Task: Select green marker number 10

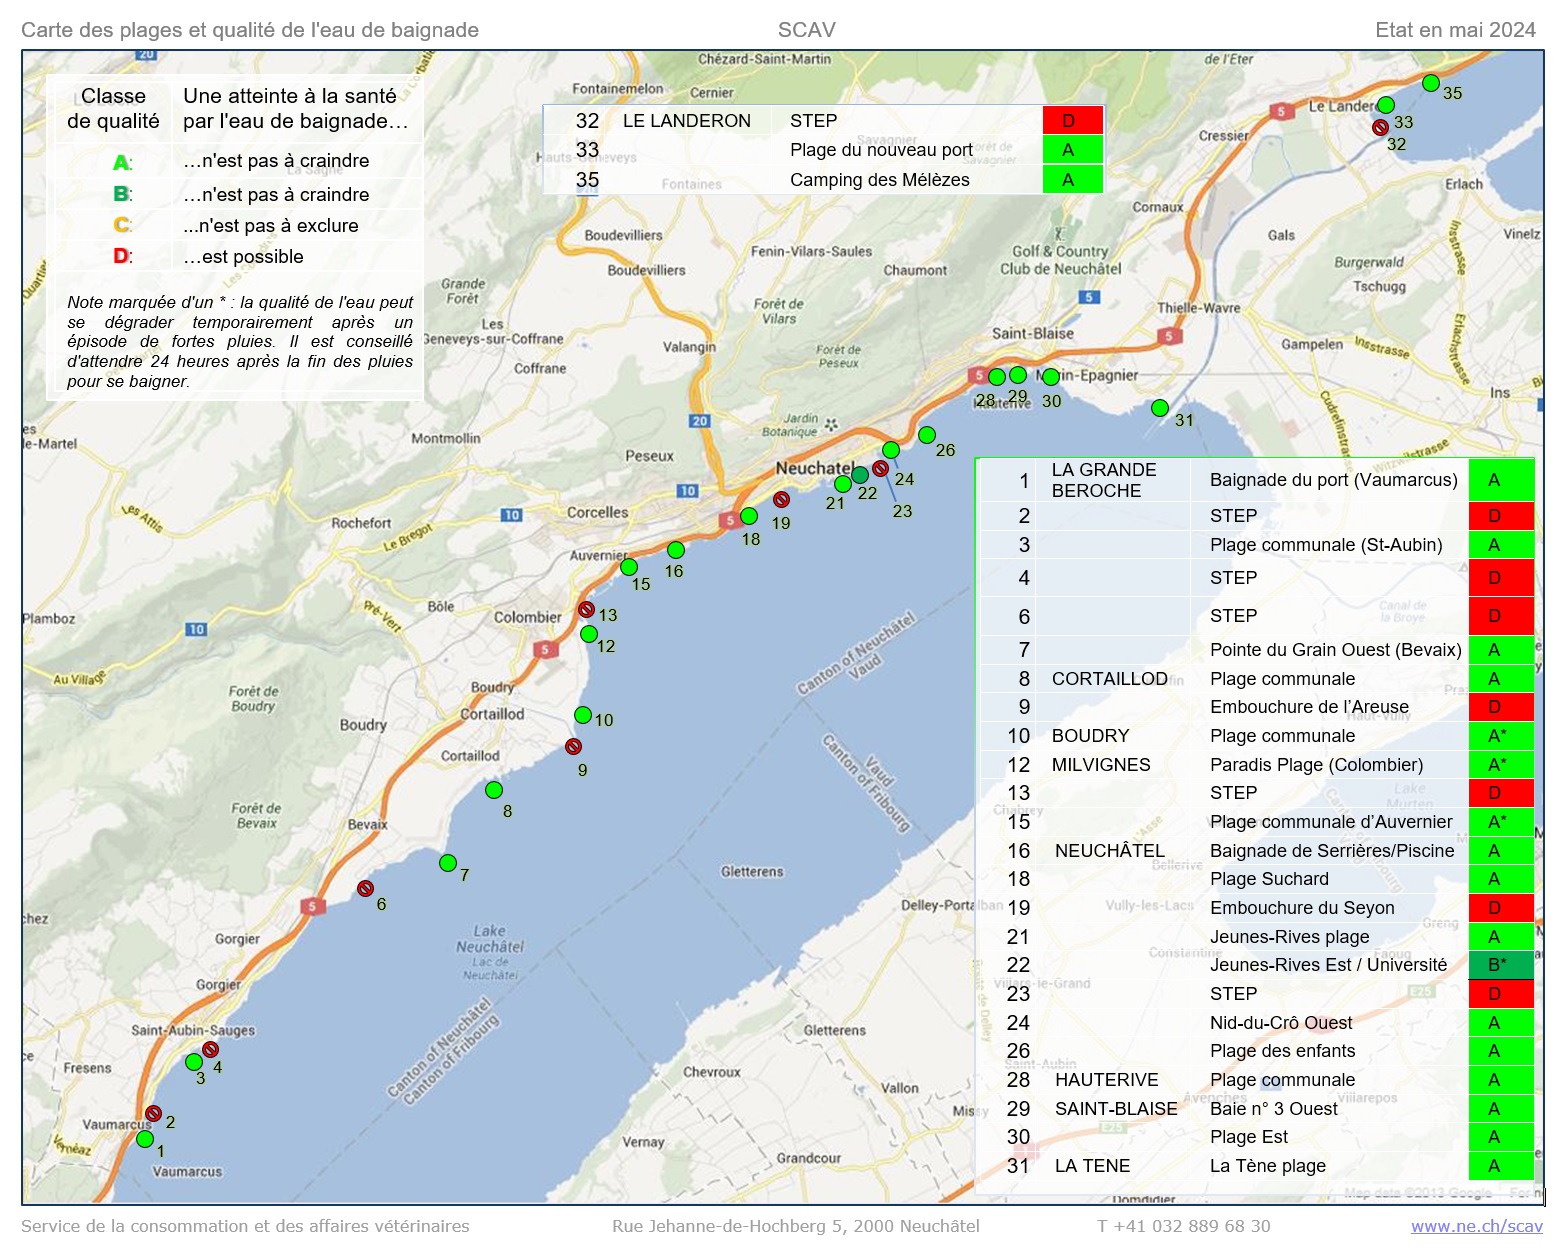Action: click(x=583, y=715)
